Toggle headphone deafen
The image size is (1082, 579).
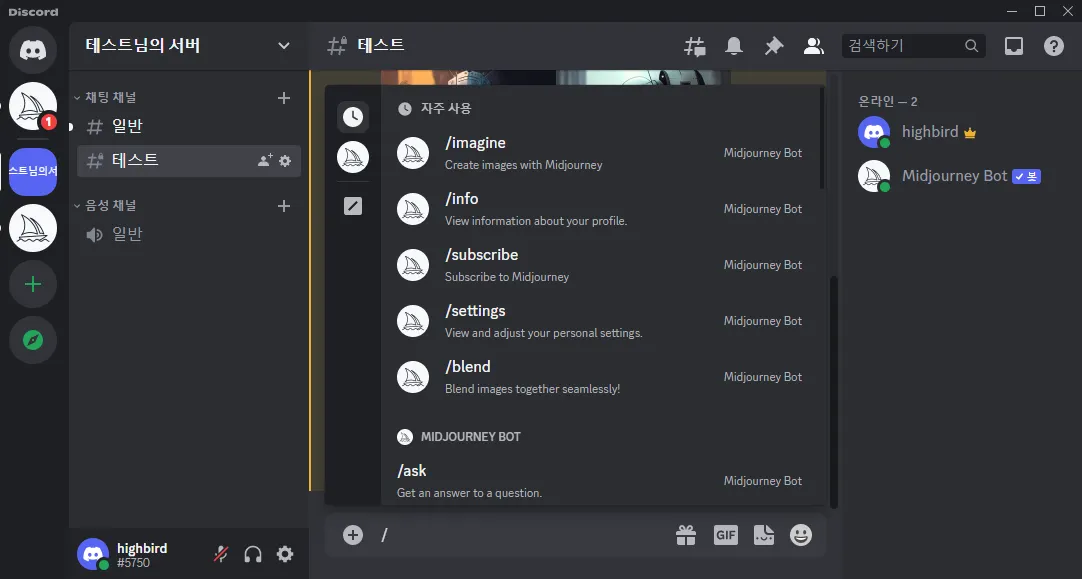click(253, 554)
